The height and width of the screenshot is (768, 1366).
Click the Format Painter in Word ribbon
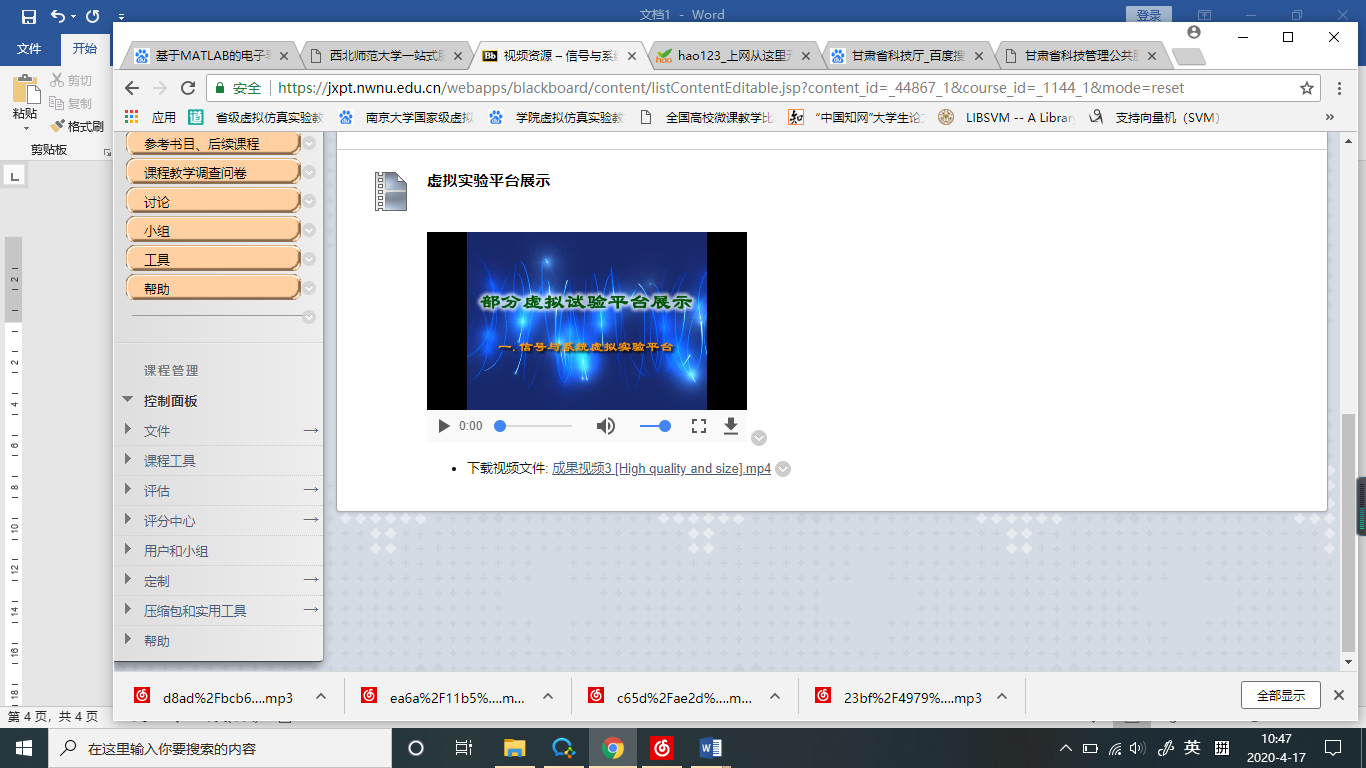[77, 127]
